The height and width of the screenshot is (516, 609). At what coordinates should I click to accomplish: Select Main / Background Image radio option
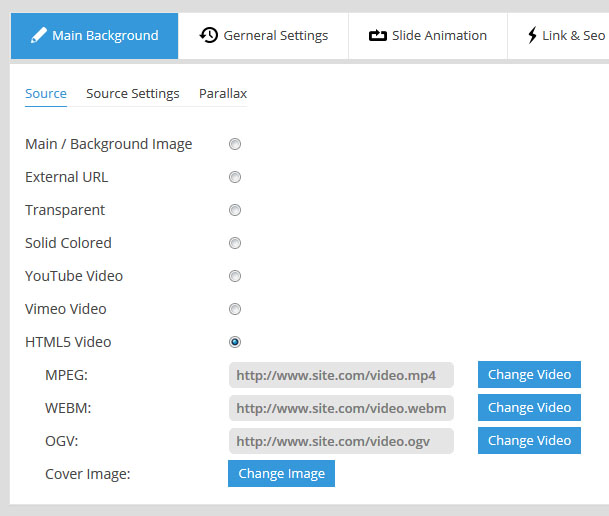tap(235, 144)
